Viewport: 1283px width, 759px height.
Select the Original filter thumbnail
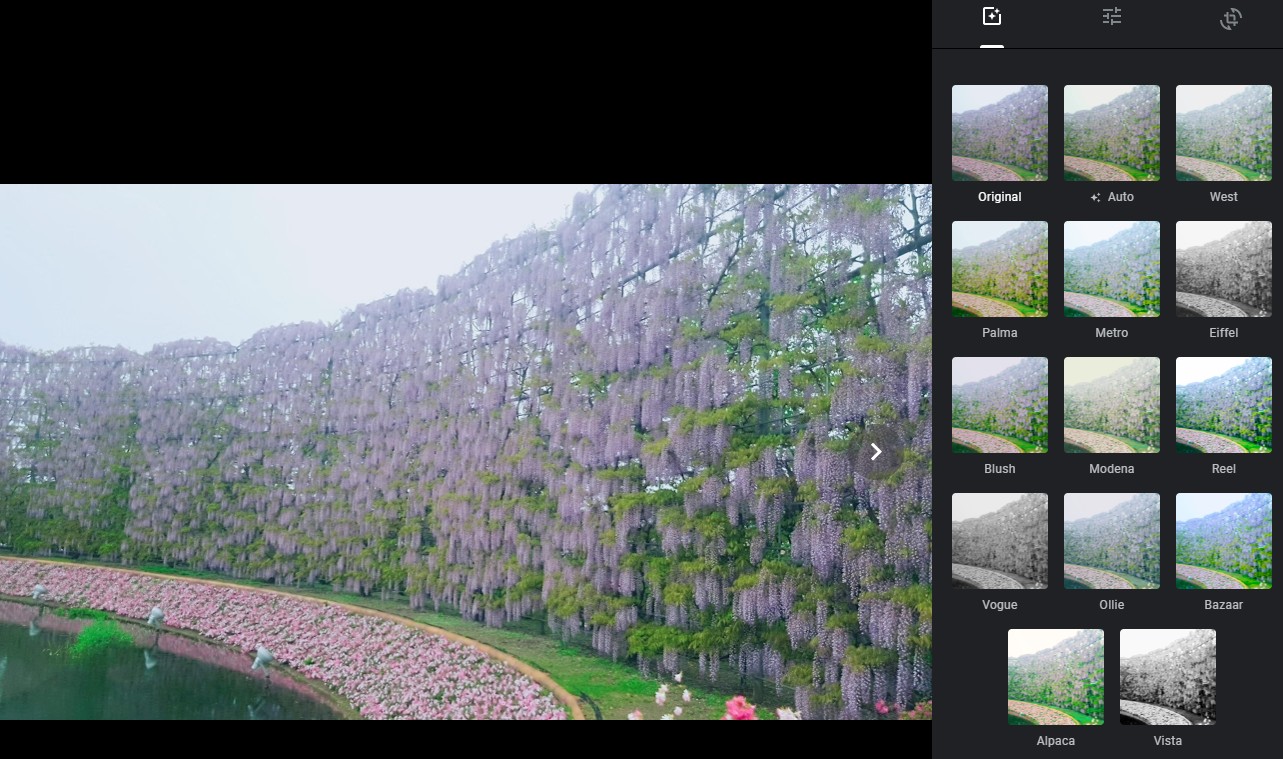[999, 133]
